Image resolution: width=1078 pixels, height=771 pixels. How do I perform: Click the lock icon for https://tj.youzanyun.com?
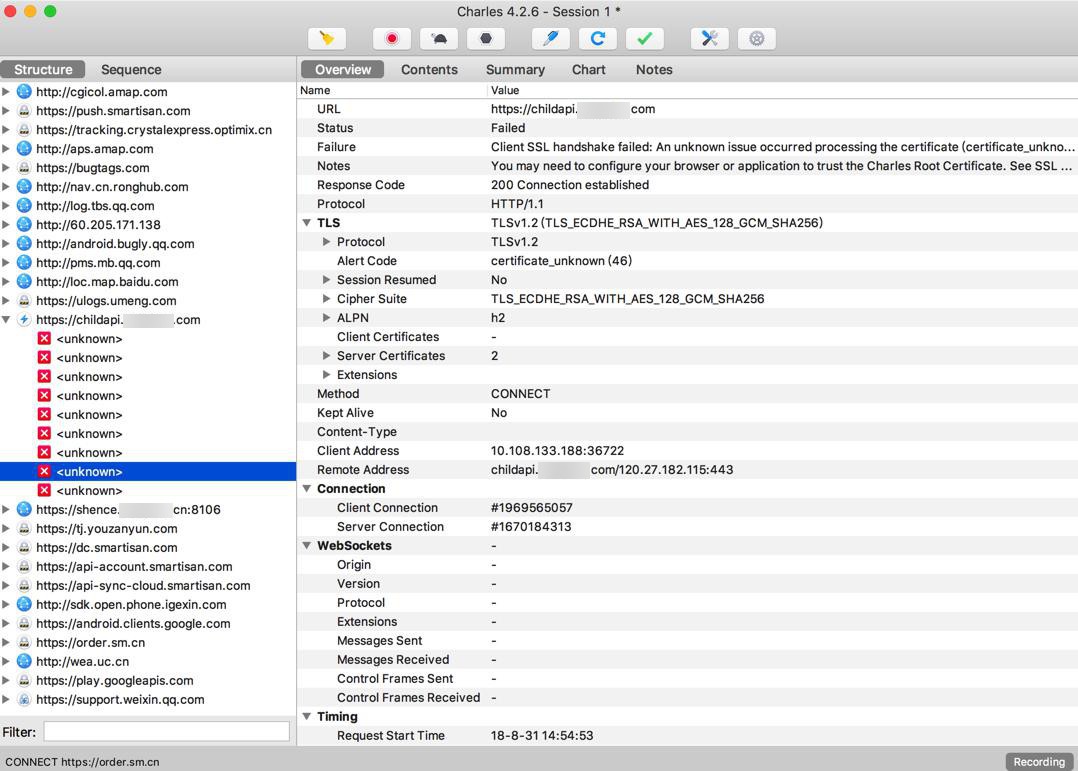tap(24, 529)
